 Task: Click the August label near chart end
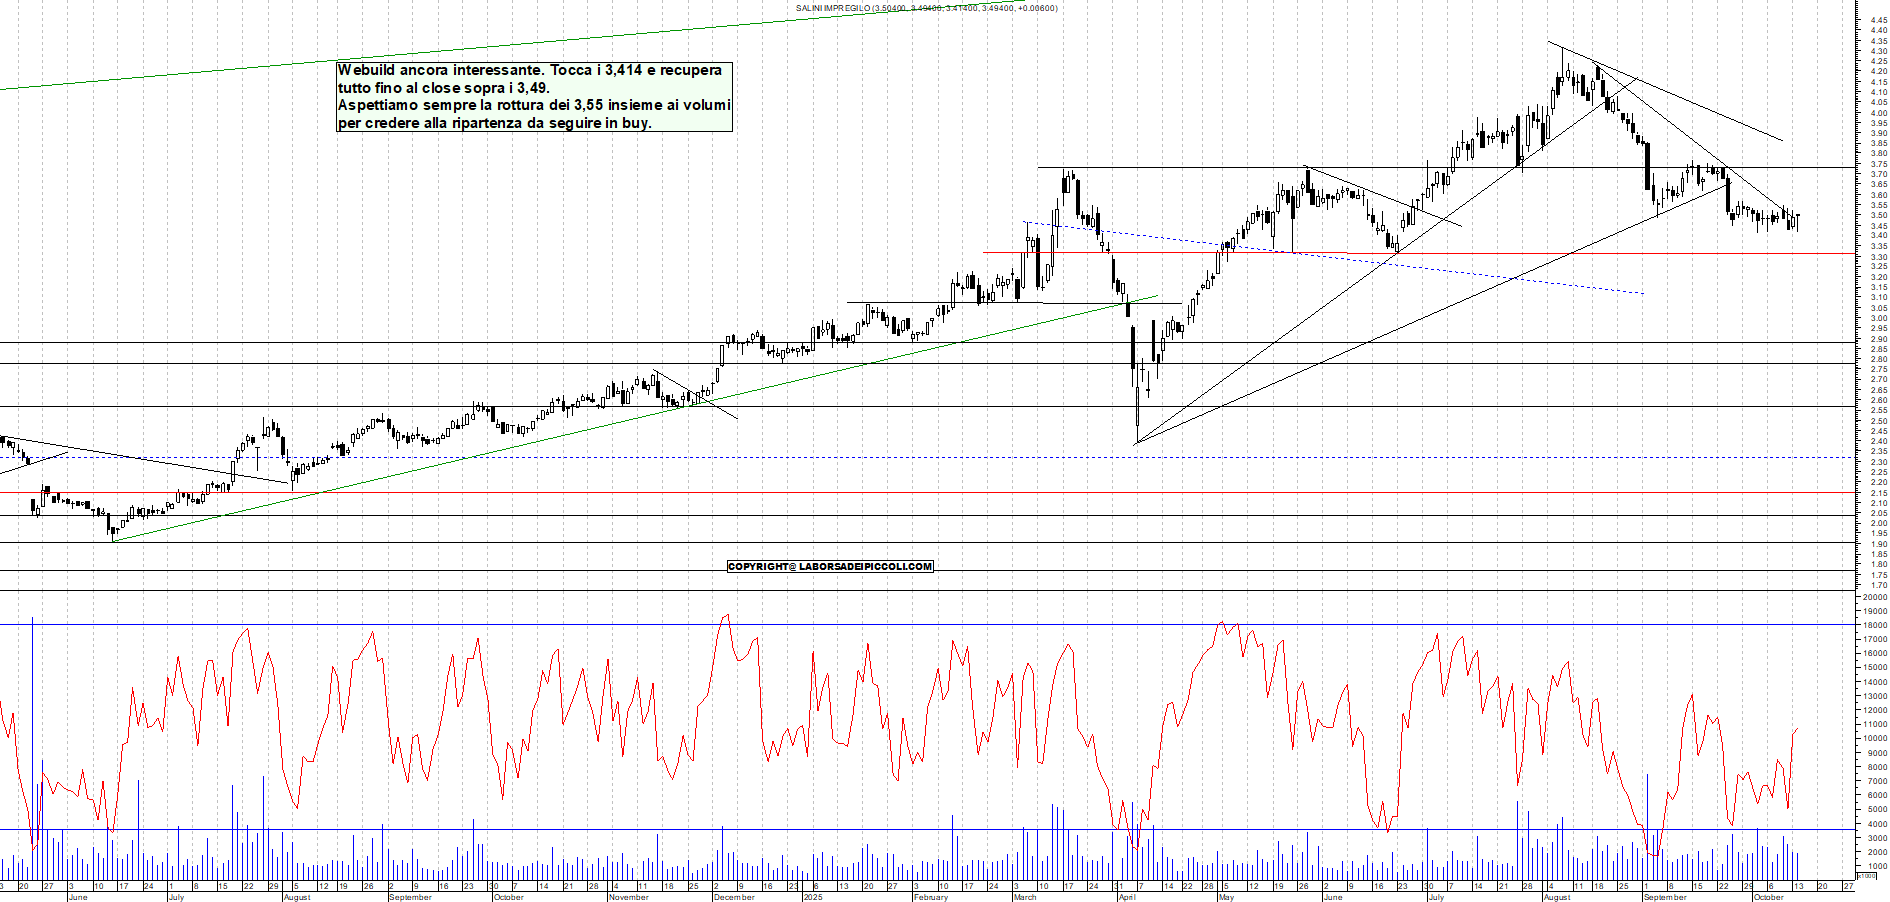pyautogui.click(x=1557, y=897)
